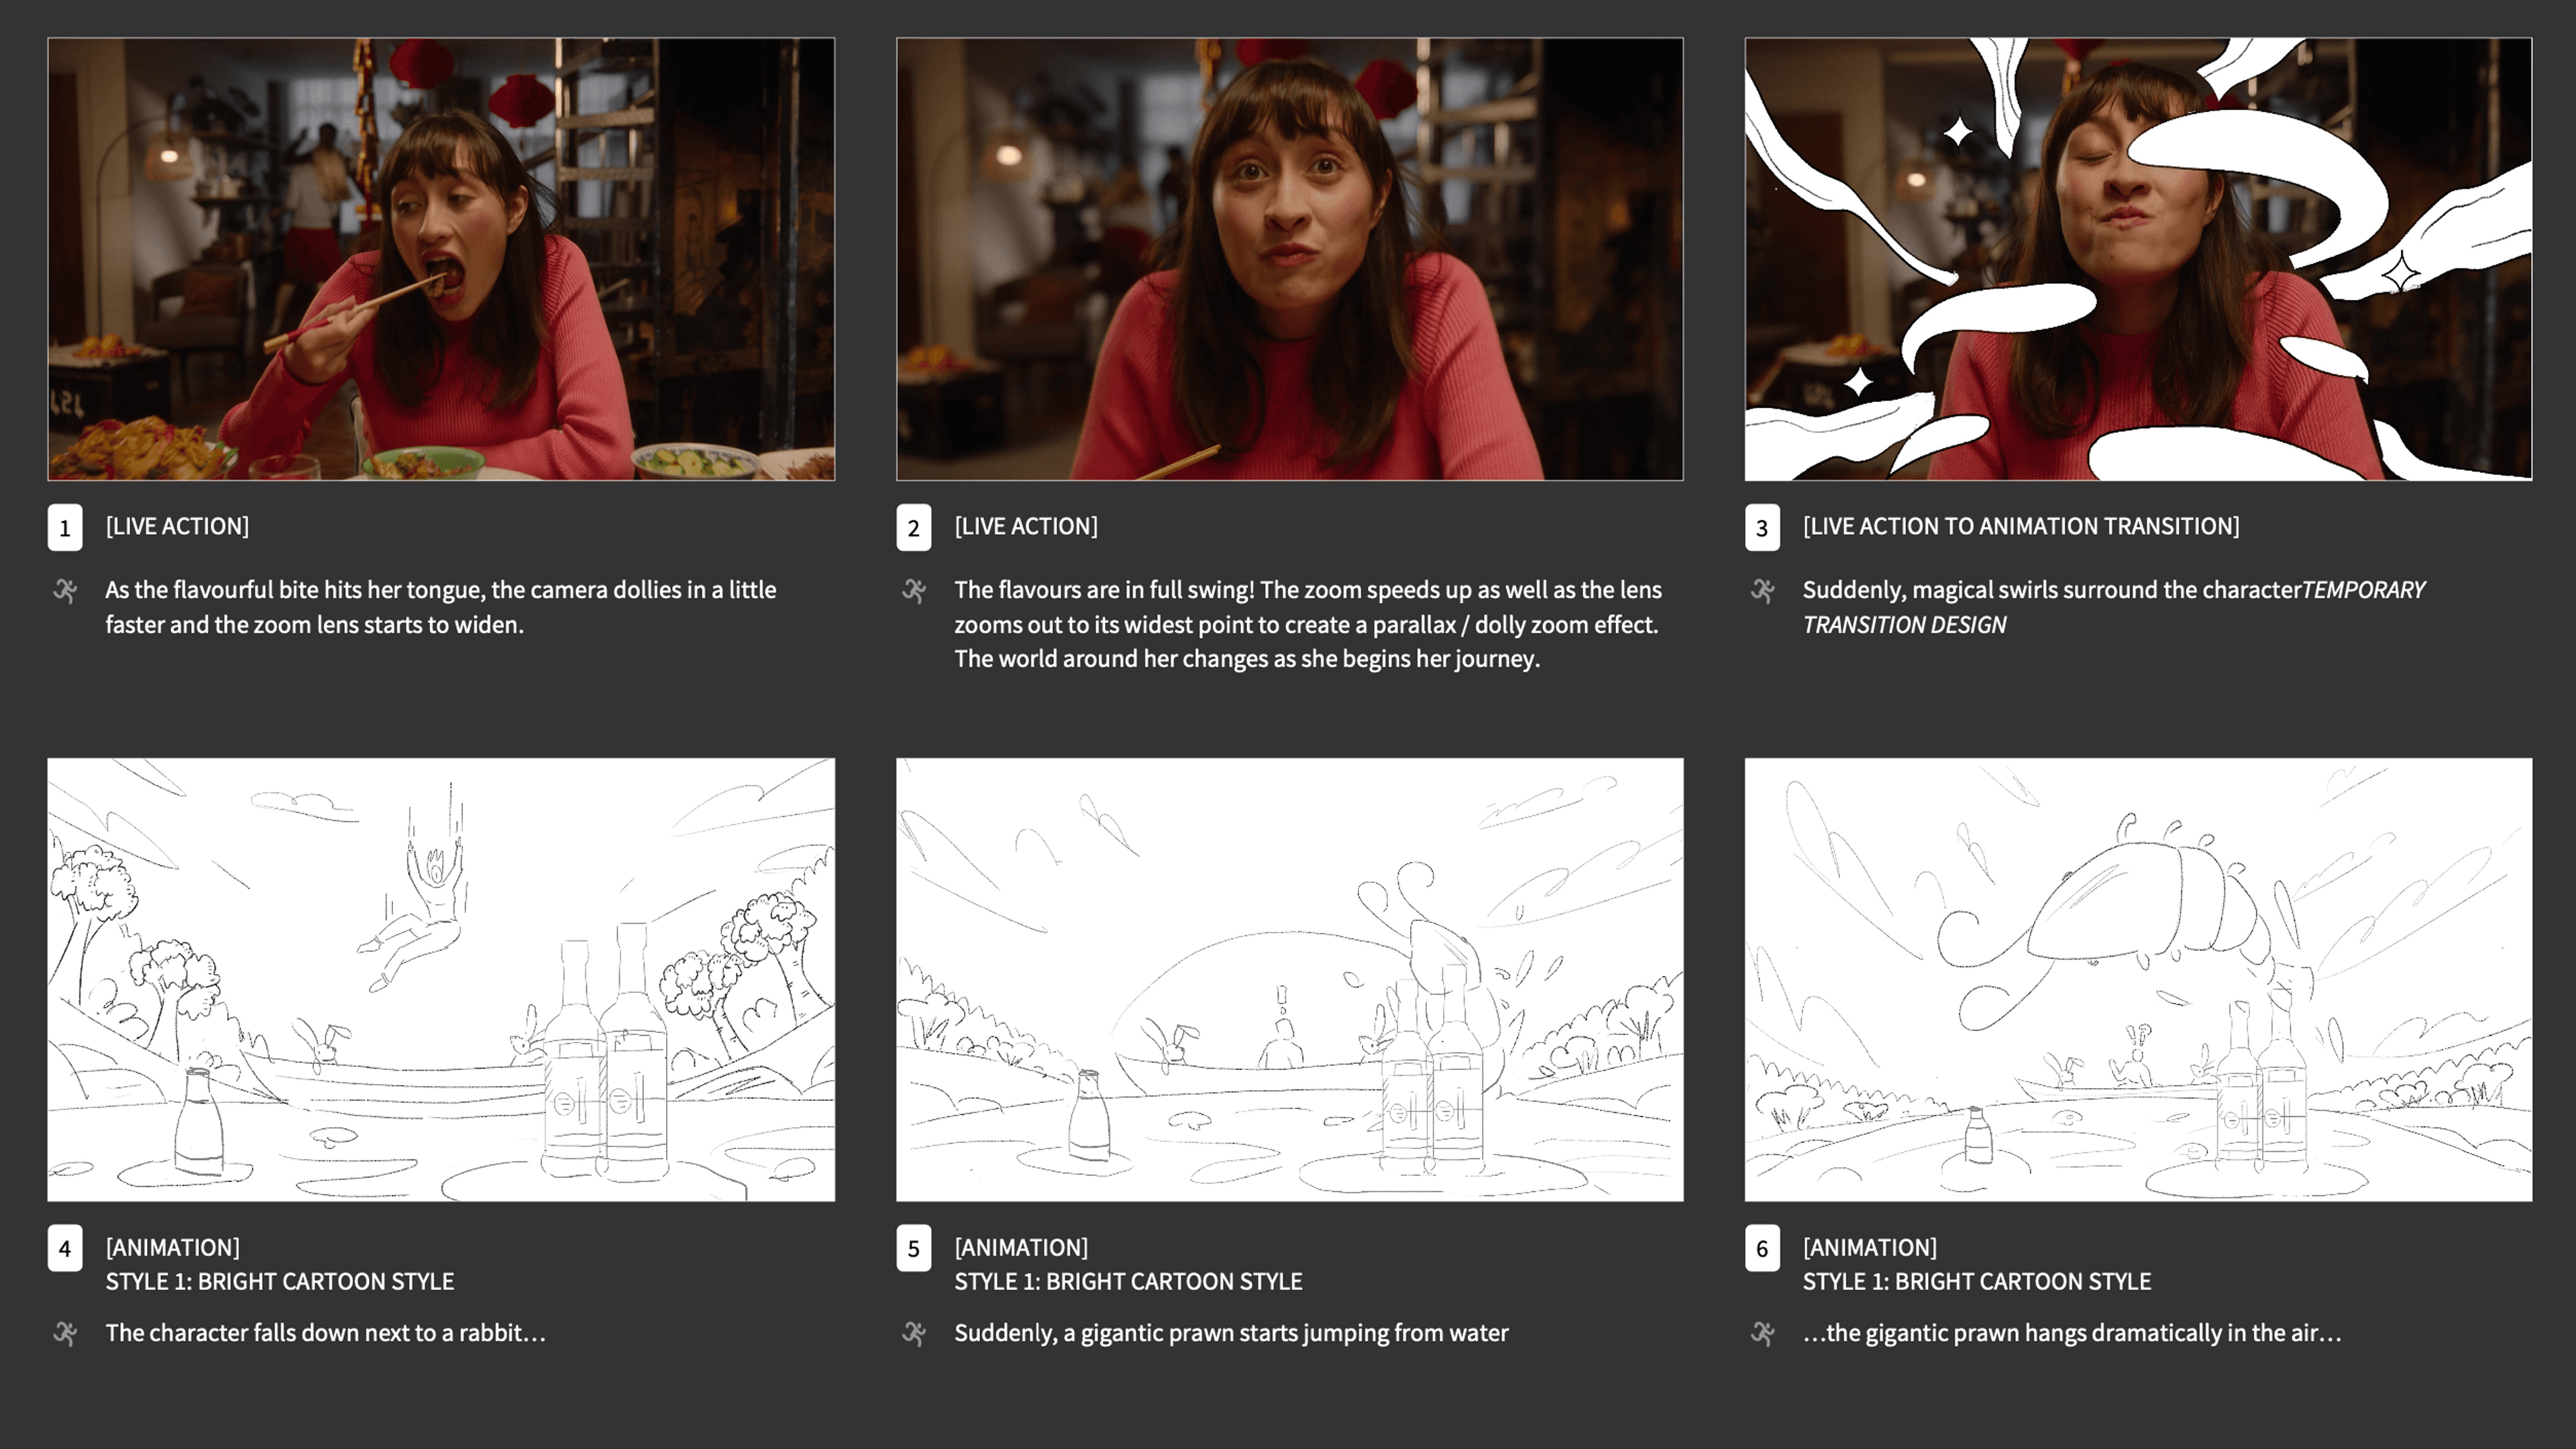Select frame number badge 4
The image size is (2576, 1449).
[65, 1248]
